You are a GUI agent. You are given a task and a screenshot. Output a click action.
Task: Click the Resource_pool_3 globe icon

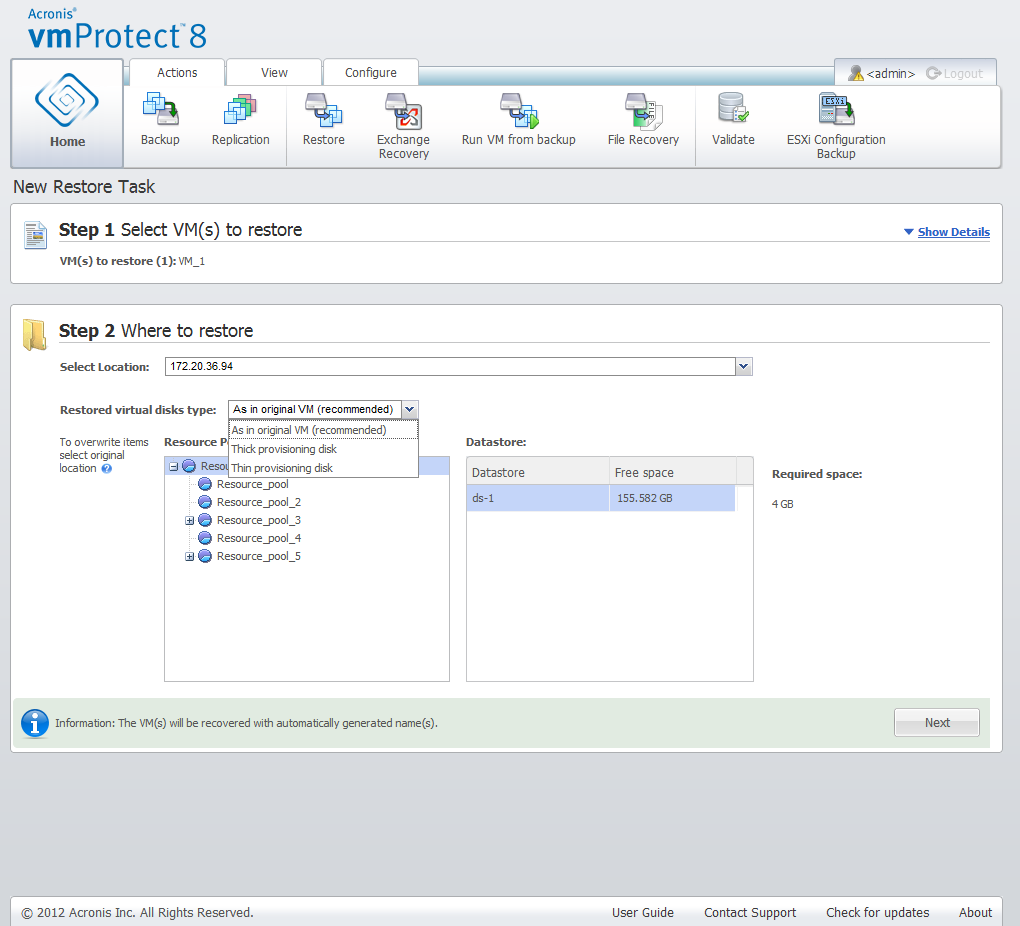pos(205,520)
